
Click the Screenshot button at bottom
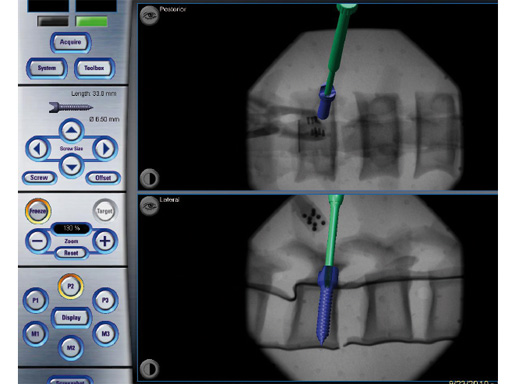click(70, 380)
